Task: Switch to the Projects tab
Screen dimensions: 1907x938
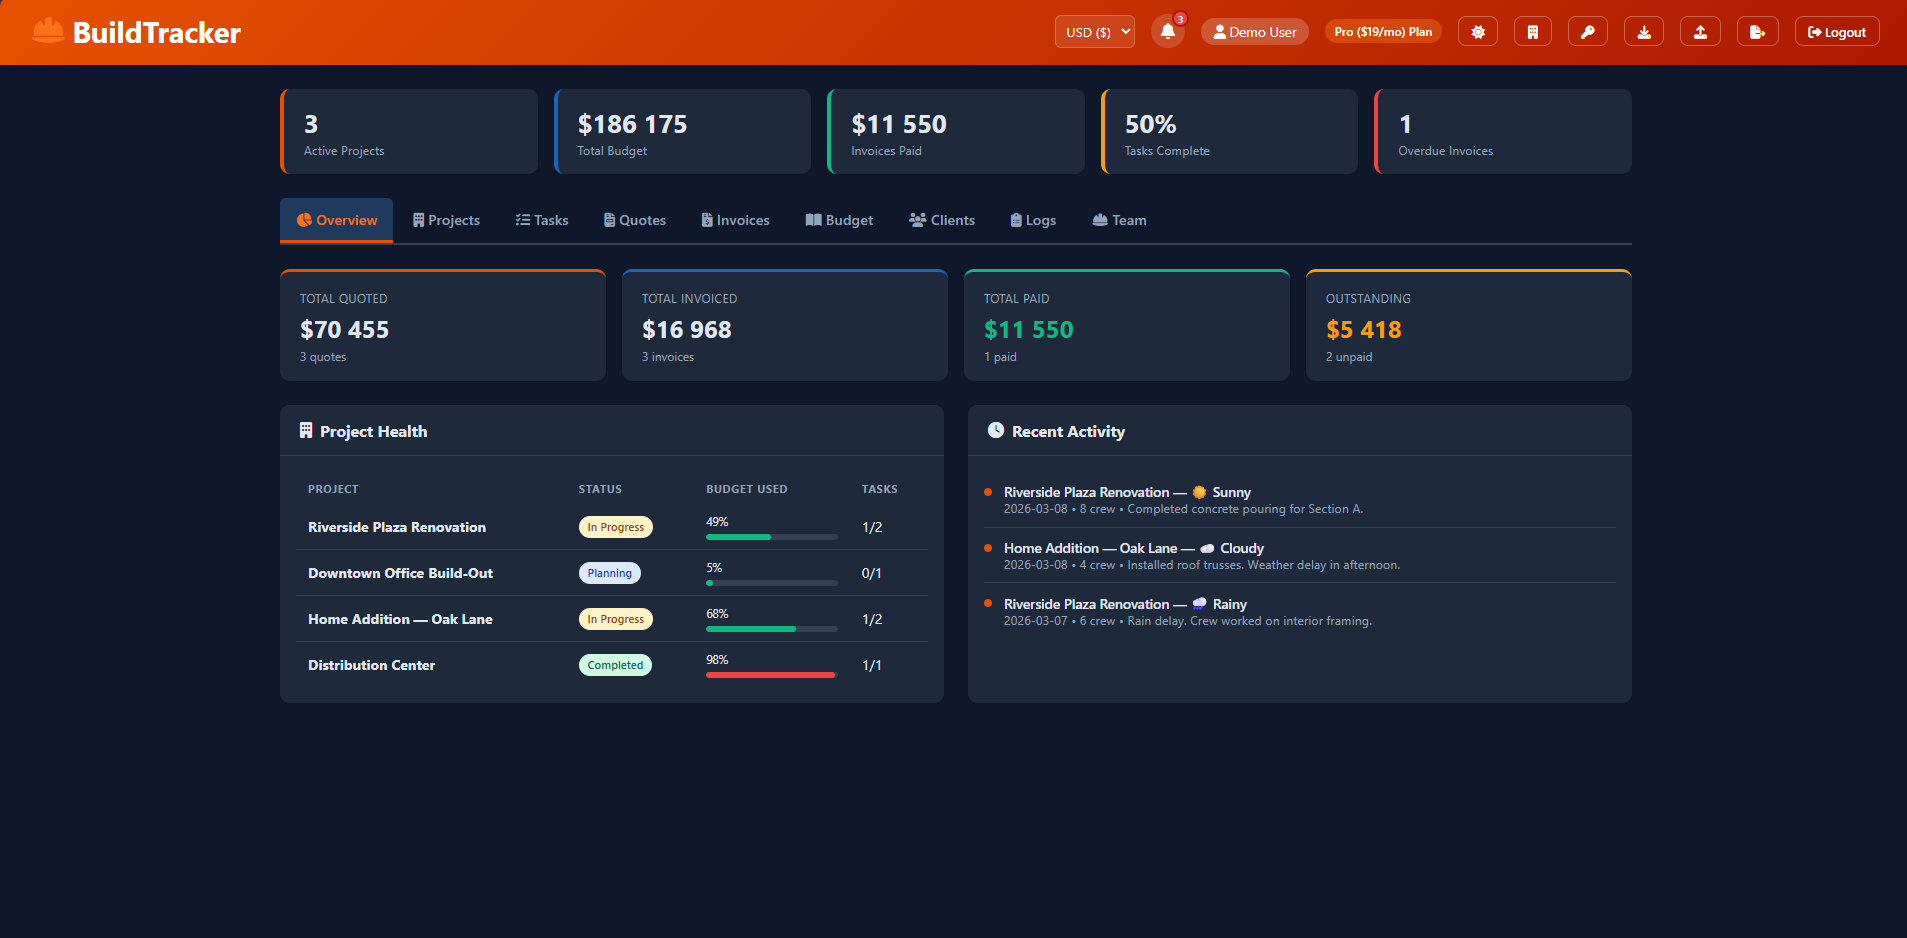Action: [x=446, y=220]
